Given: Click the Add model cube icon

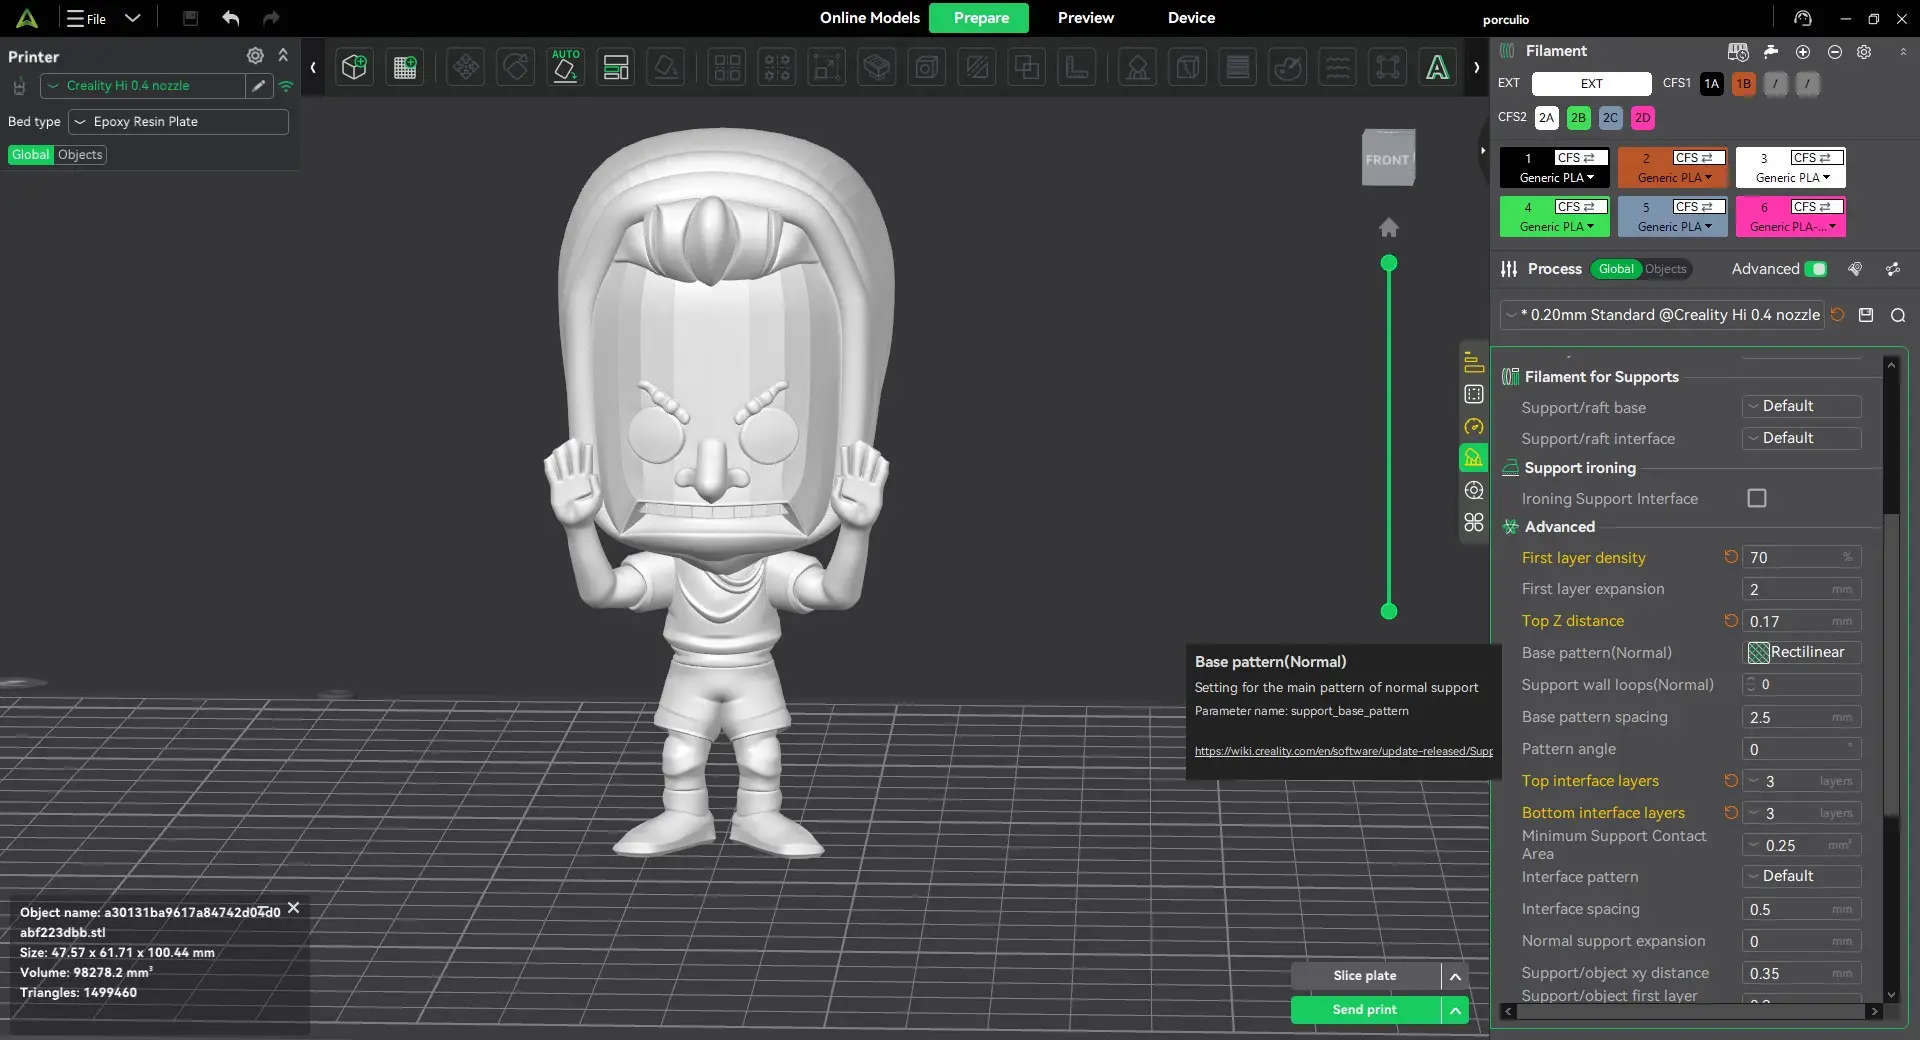Looking at the screenshot, I should point(354,67).
